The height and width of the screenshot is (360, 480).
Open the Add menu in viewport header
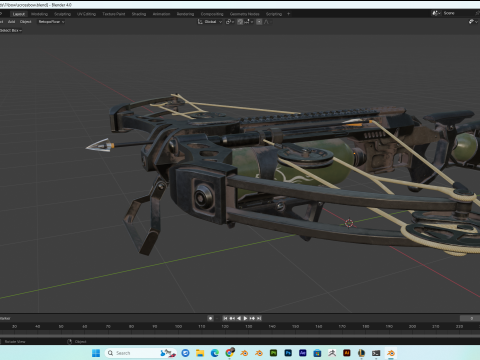(x=11, y=22)
